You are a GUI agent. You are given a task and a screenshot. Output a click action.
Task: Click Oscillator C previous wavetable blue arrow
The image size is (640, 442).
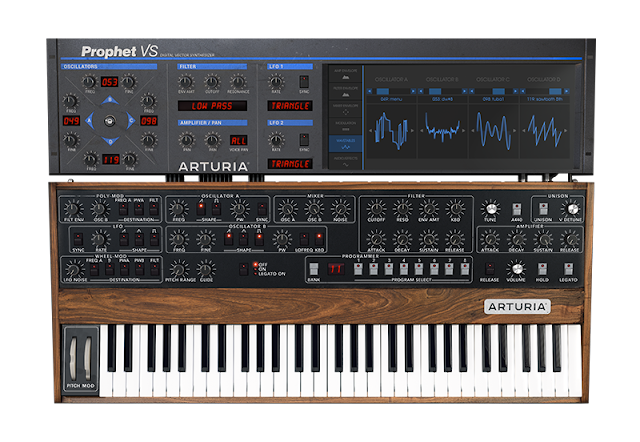coord(472,91)
